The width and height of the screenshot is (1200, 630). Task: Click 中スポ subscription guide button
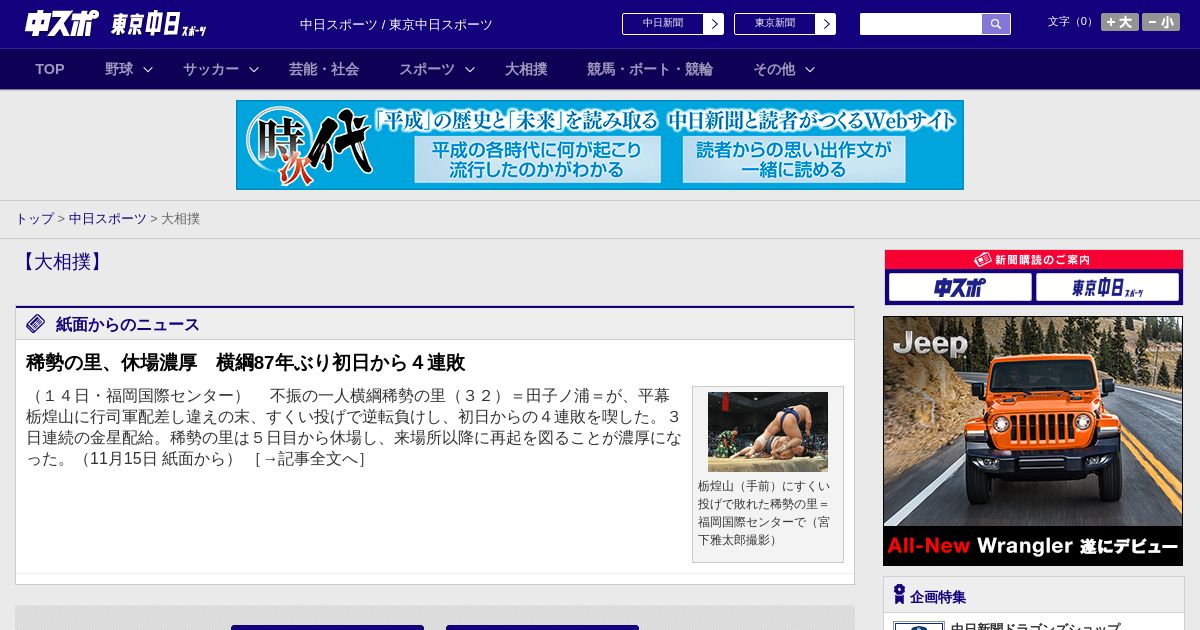(960, 287)
